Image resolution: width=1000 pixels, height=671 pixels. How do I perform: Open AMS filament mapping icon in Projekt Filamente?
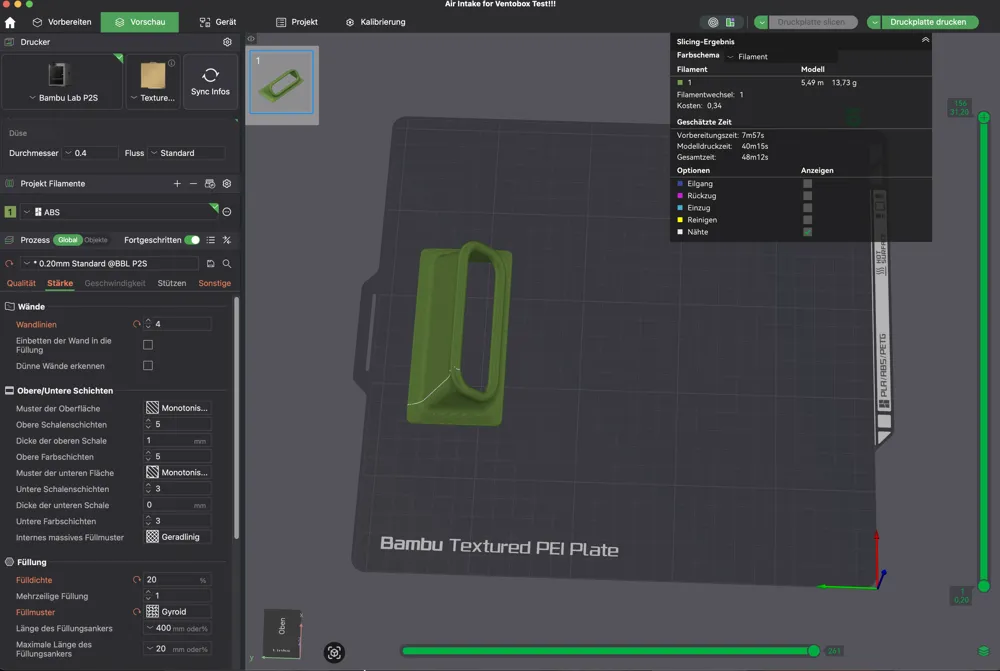(x=210, y=184)
